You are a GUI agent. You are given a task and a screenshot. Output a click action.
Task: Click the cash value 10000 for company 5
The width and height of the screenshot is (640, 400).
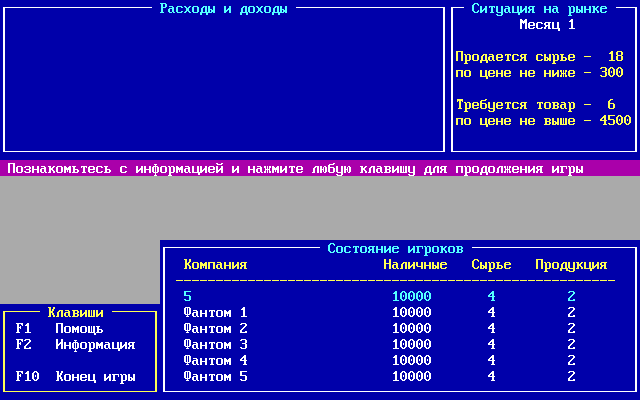click(411, 296)
